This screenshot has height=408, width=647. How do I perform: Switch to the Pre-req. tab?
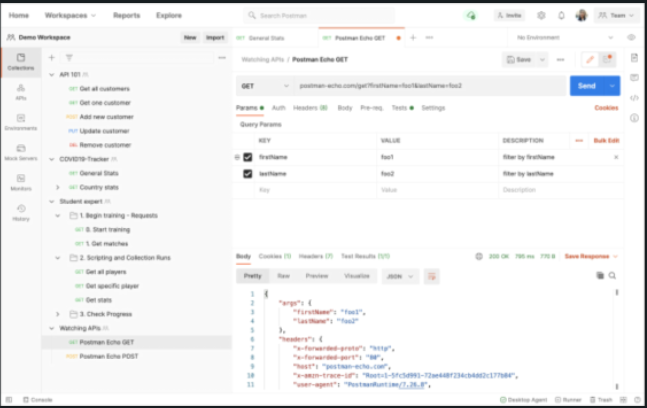click(x=372, y=108)
